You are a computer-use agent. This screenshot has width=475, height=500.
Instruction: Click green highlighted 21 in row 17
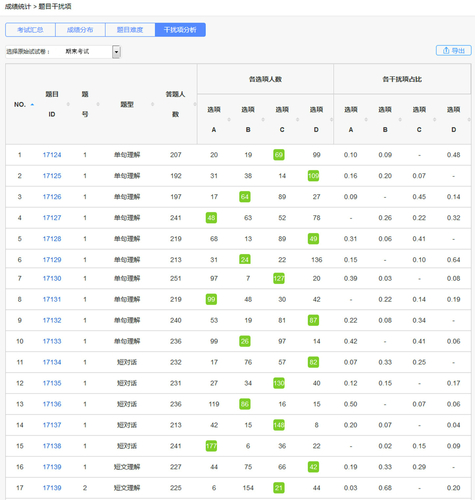(279, 488)
